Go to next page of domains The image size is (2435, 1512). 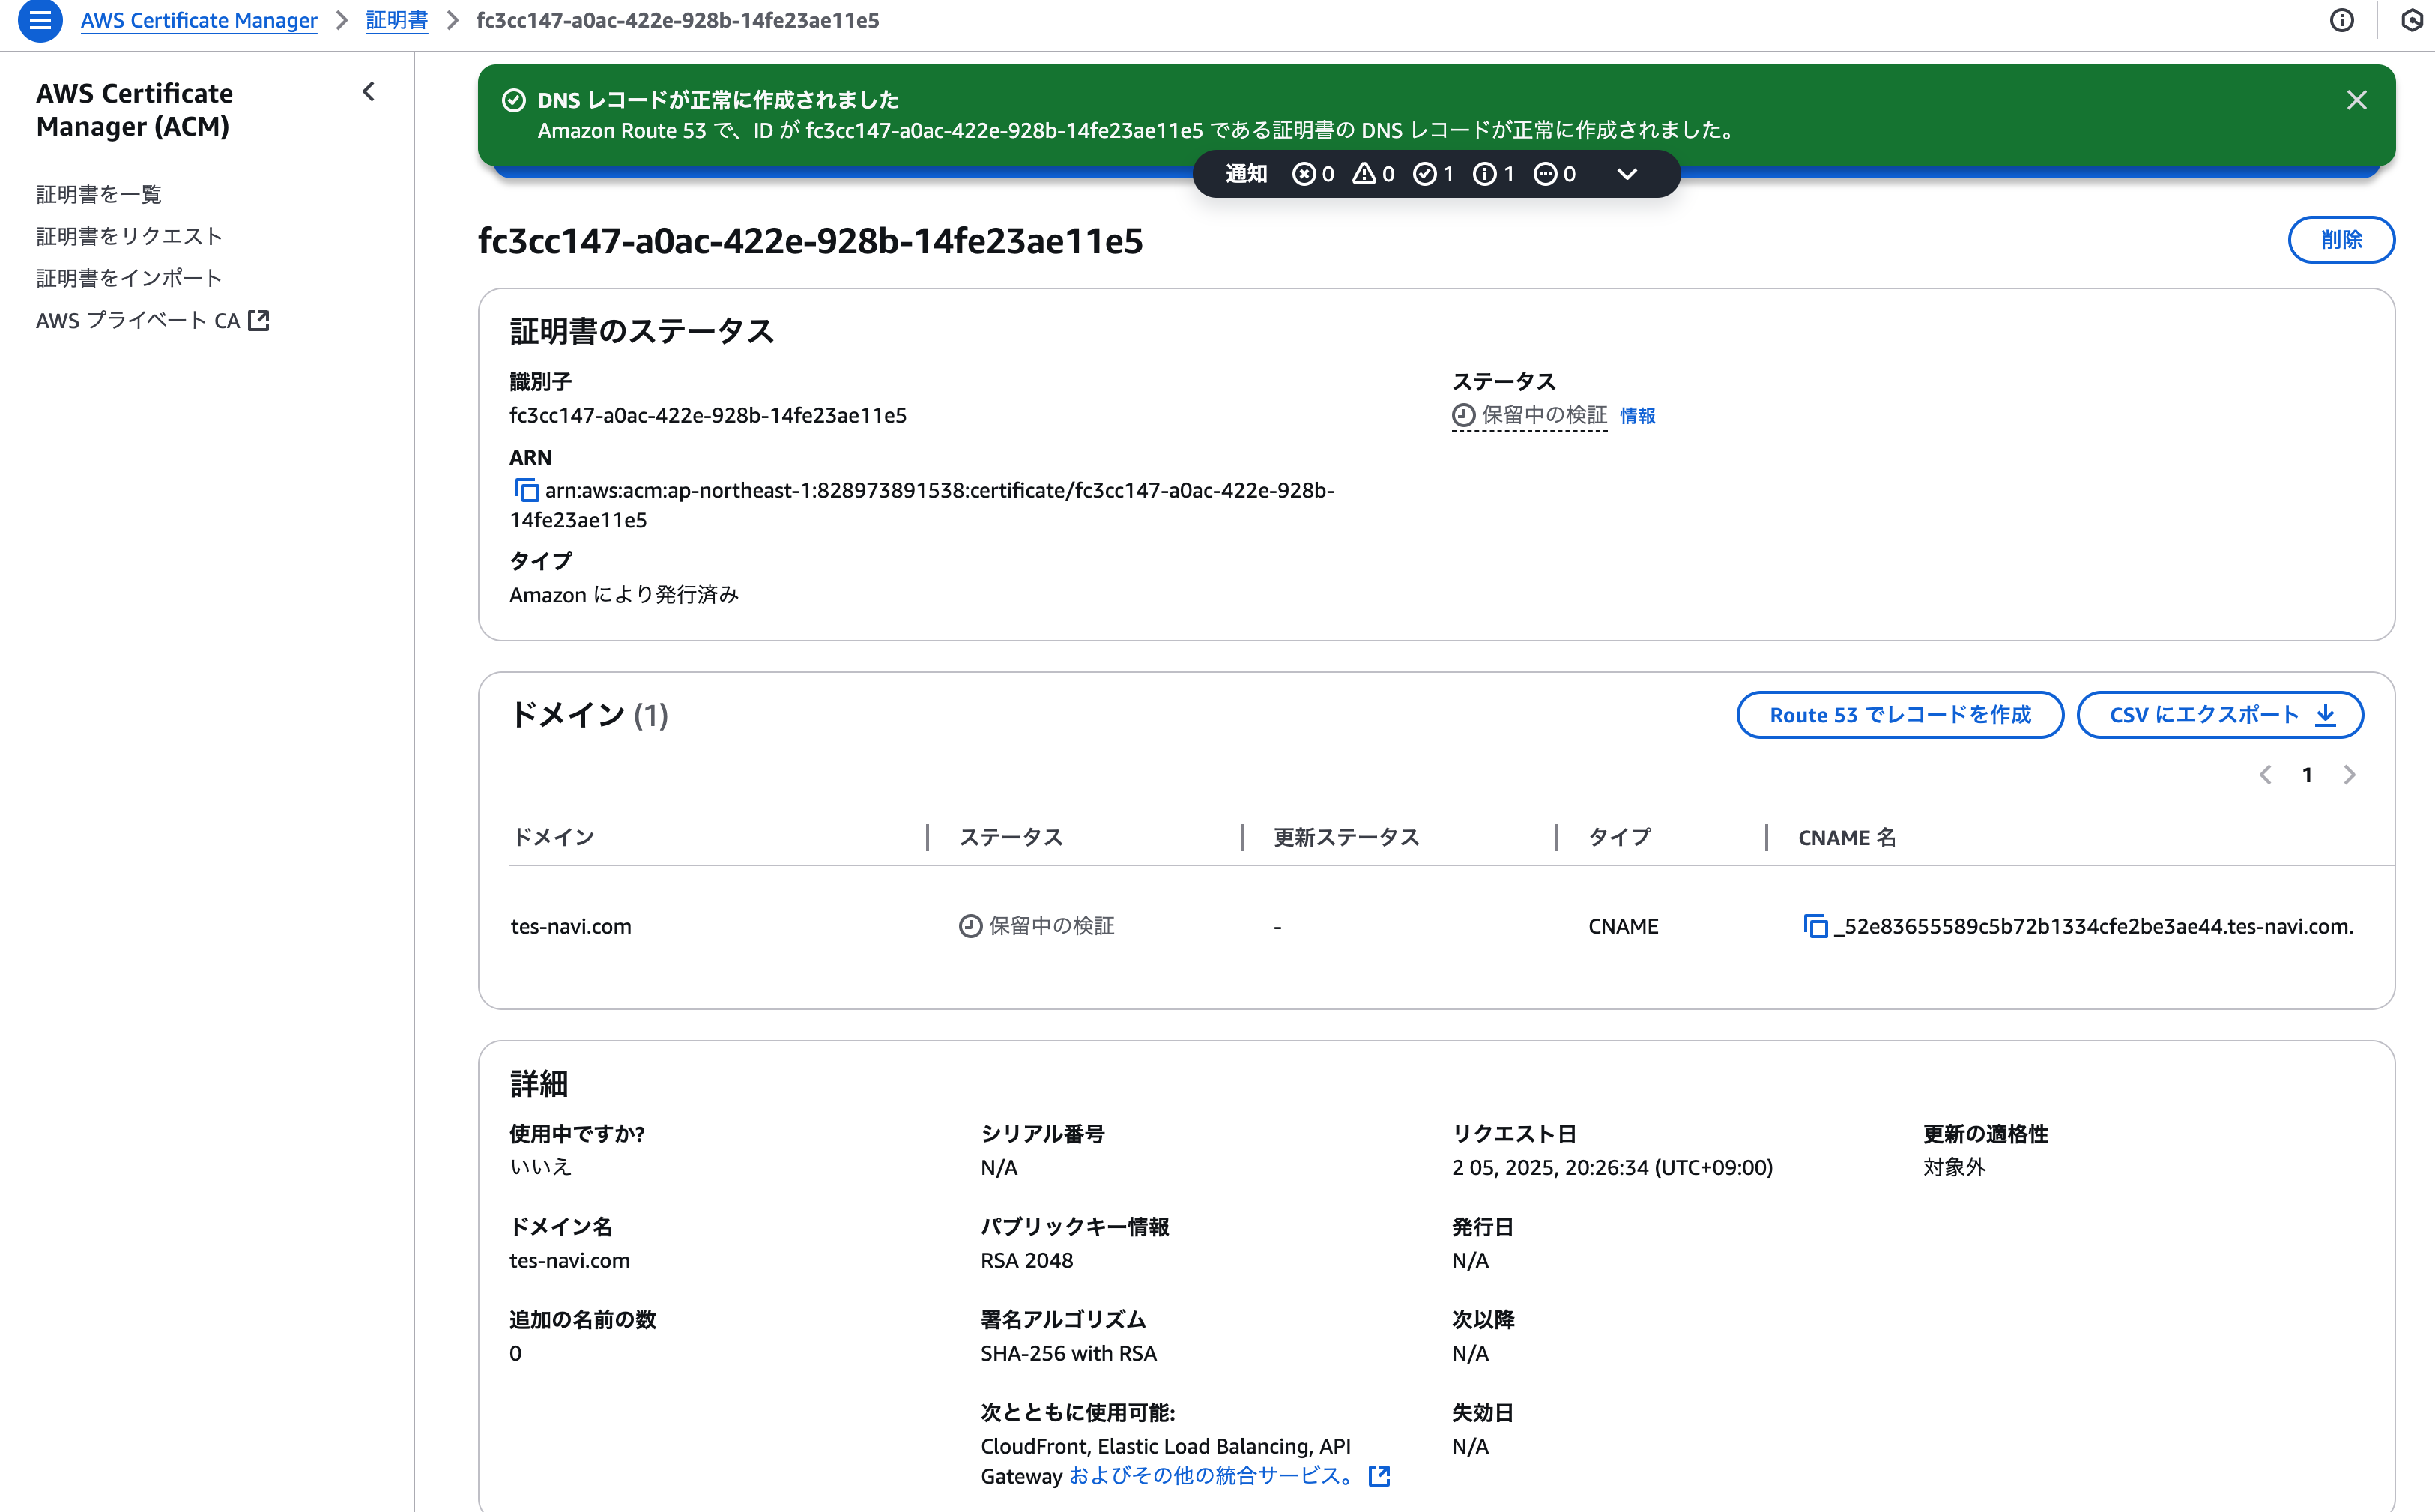click(2349, 775)
